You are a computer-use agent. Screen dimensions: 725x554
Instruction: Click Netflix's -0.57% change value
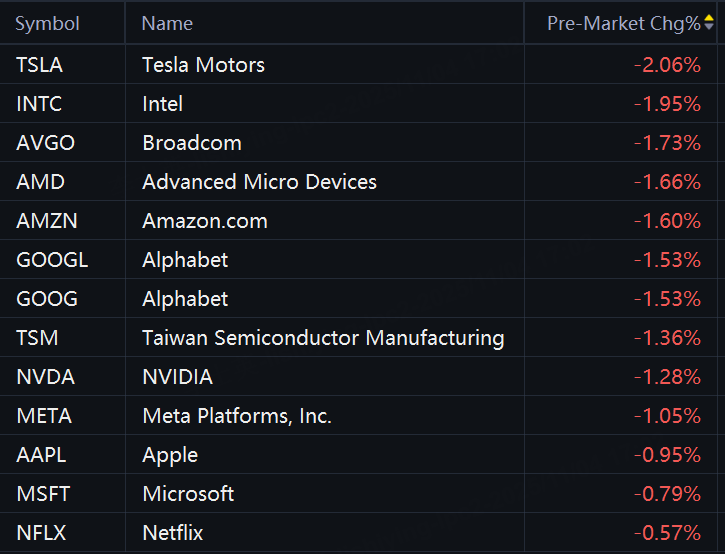(x=667, y=533)
